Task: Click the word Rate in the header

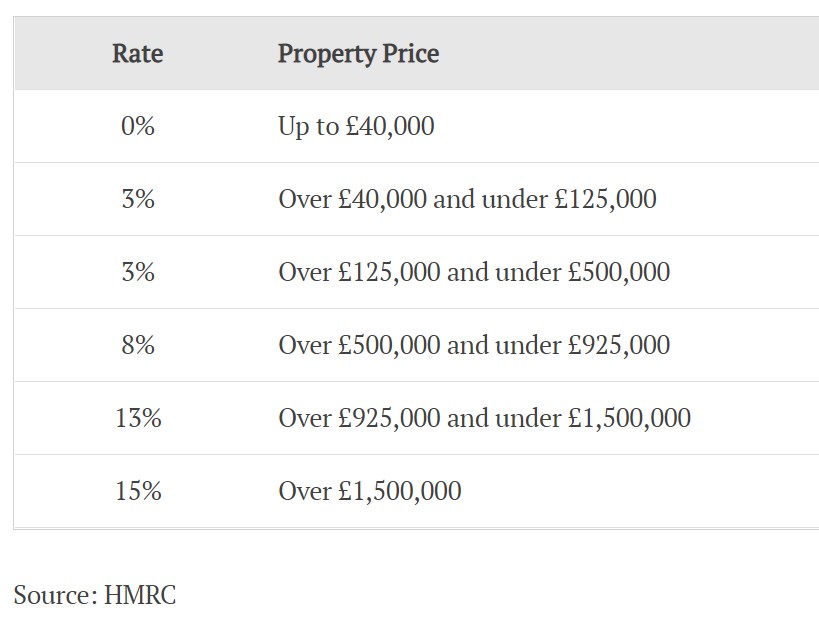Action: click(x=138, y=53)
